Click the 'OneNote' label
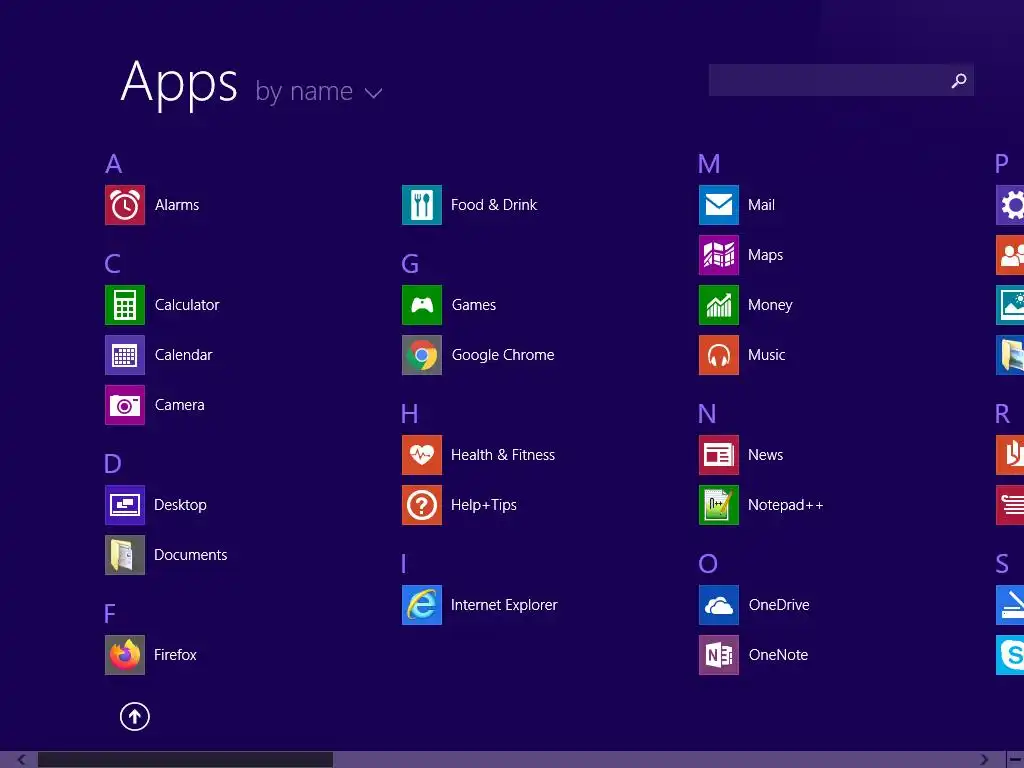The image size is (1024, 768). (x=778, y=655)
